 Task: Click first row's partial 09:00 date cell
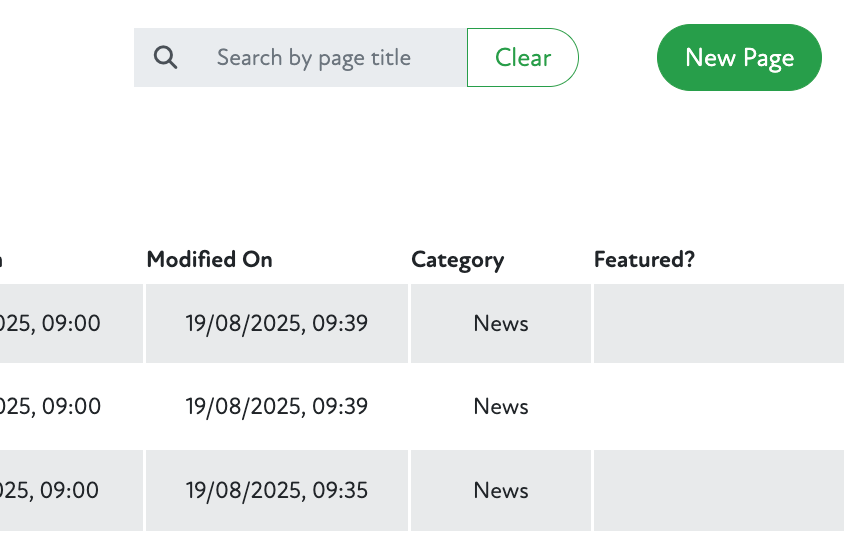pyautogui.click(x=50, y=323)
